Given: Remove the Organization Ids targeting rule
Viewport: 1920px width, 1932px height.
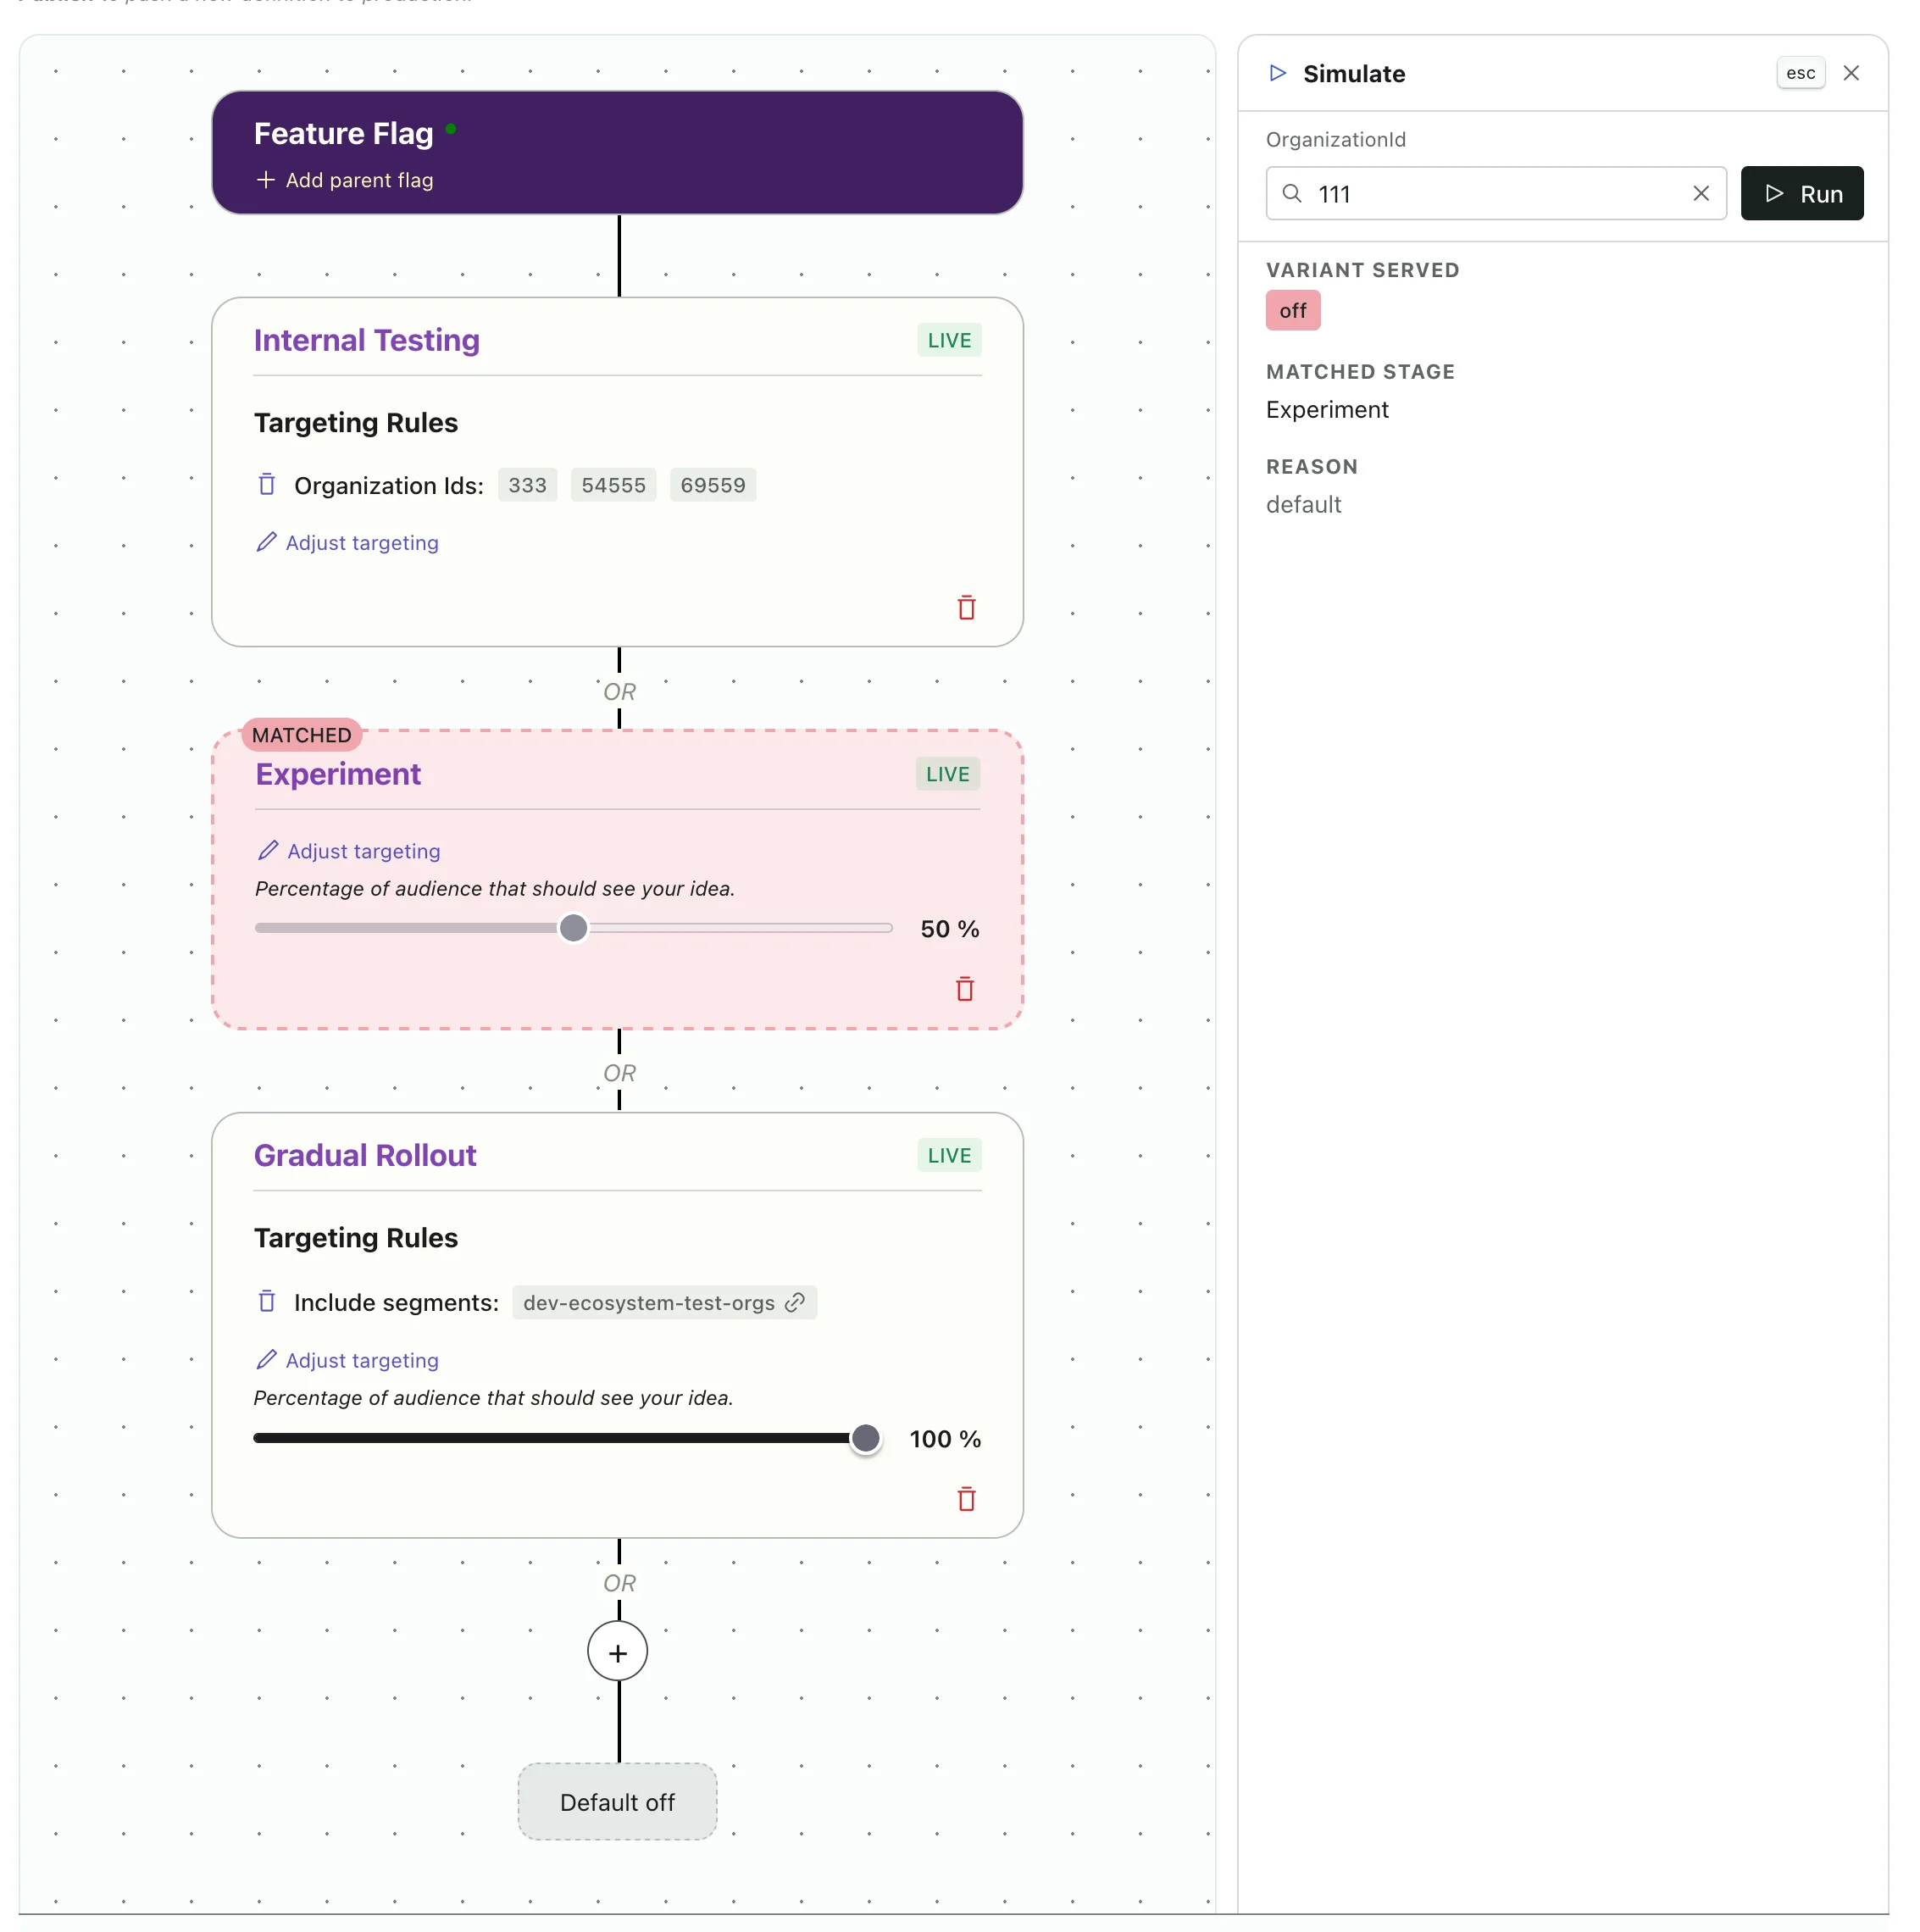Looking at the screenshot, I should (267, 485).
